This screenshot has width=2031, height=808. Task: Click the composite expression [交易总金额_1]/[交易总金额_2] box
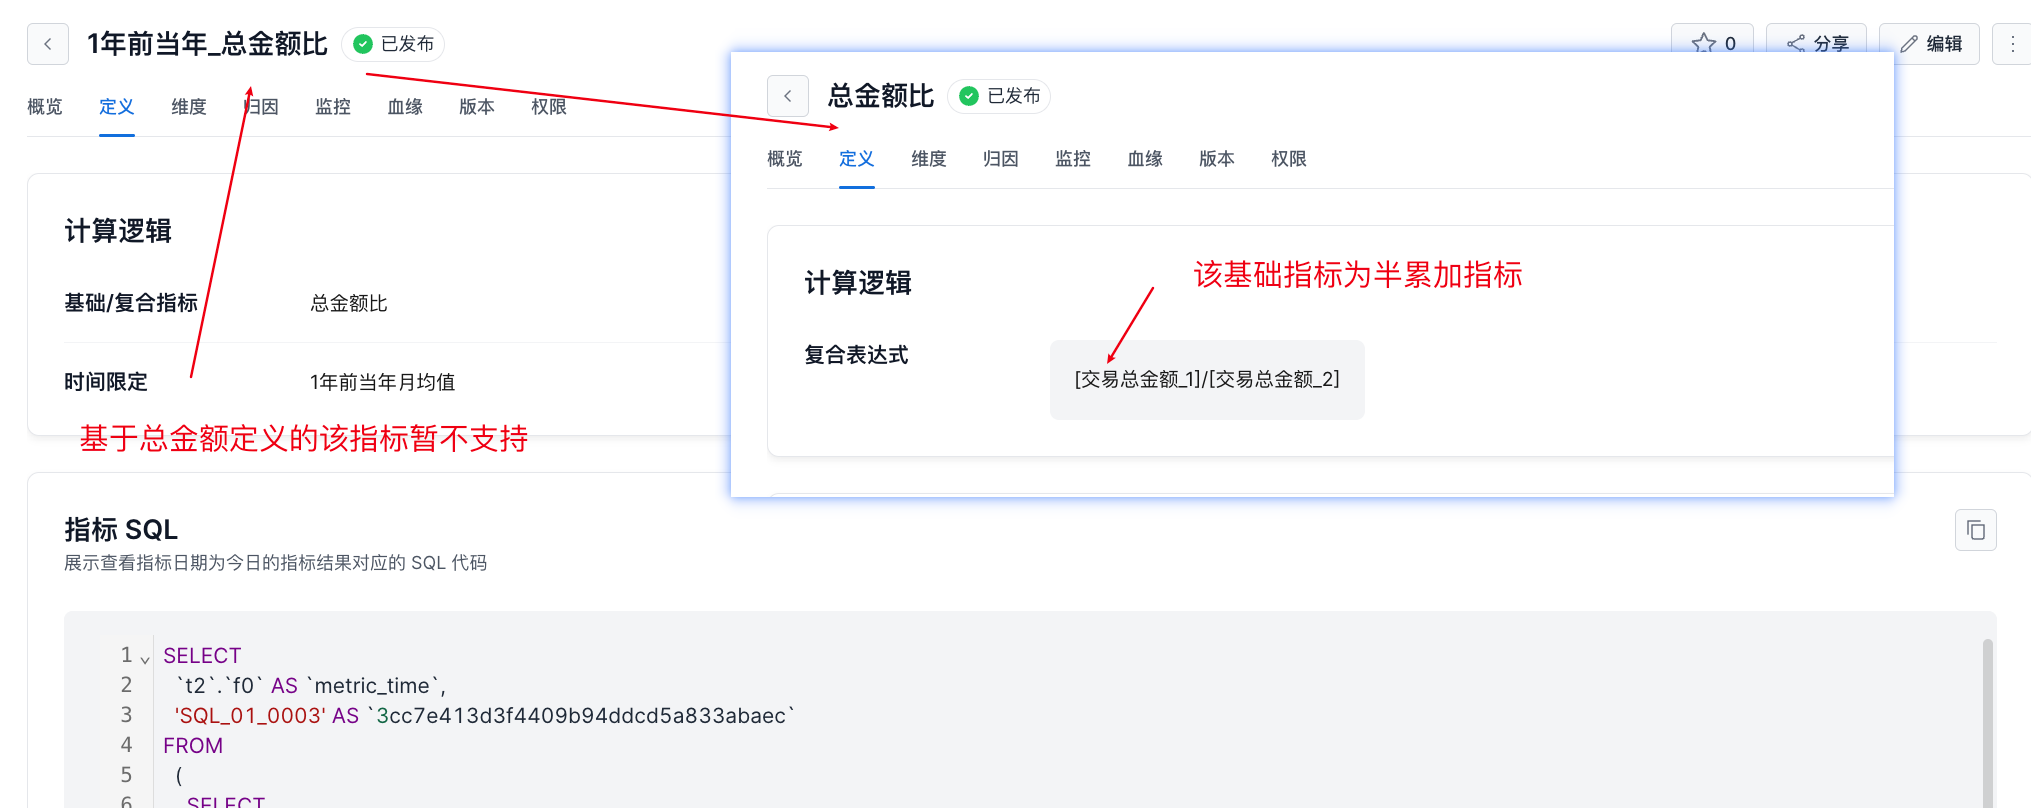coord(1206,380)
